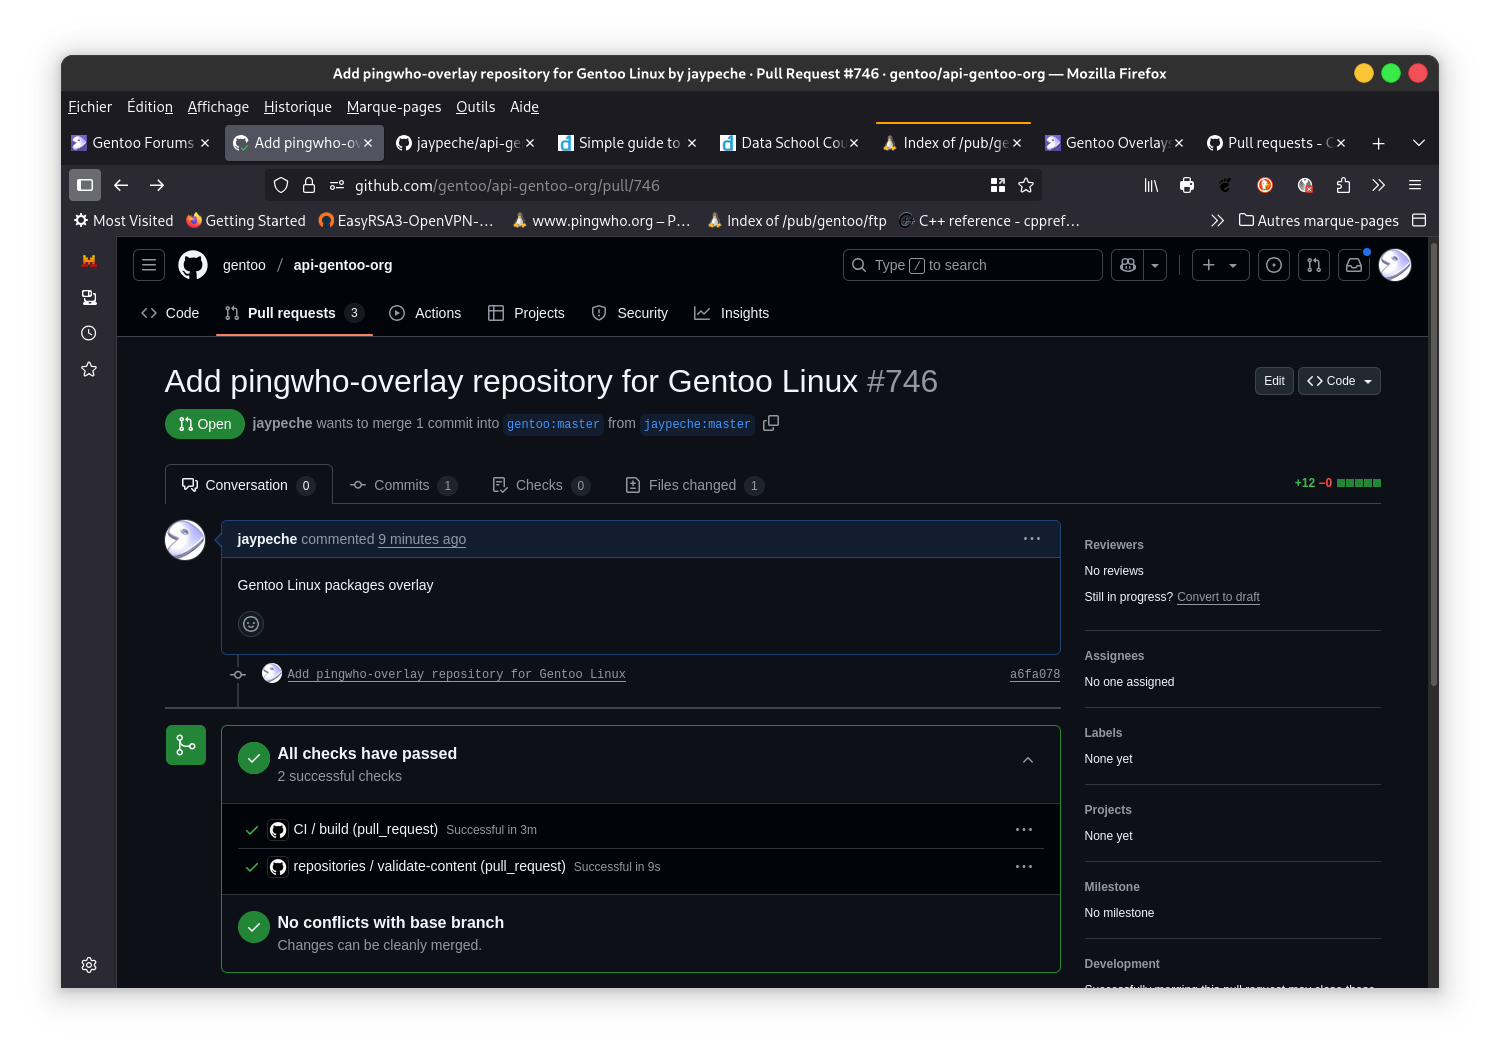Open gentoo organization breadcrumb link

(244, 265)
